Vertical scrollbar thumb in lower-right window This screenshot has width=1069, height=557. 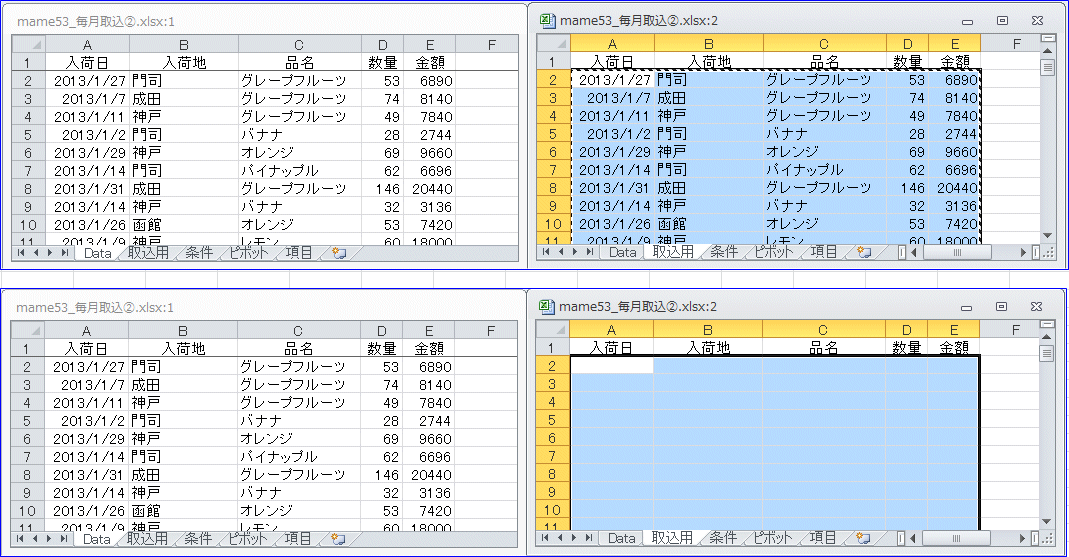tap(1047, 353)
